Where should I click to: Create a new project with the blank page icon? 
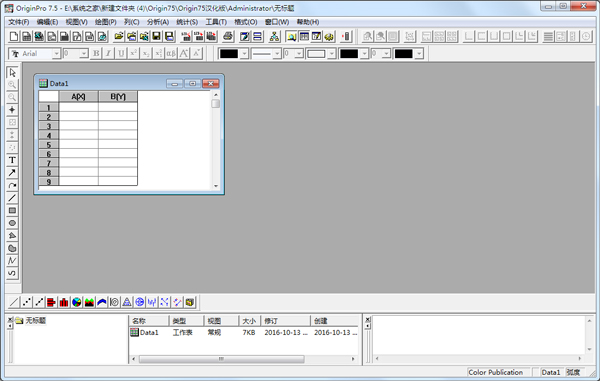tap(14, 36)
